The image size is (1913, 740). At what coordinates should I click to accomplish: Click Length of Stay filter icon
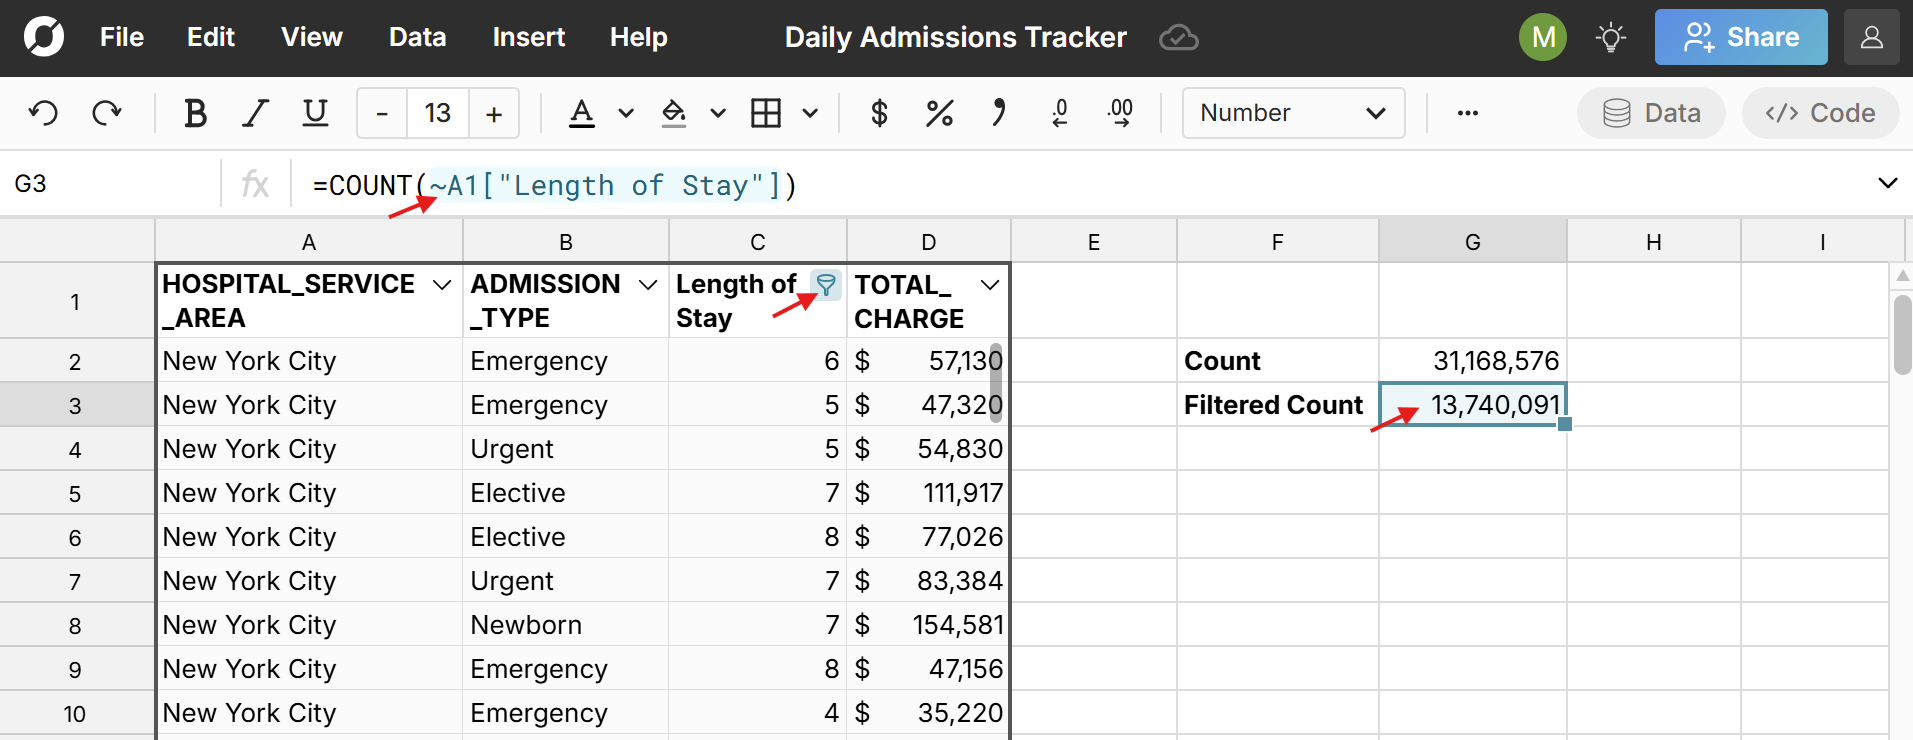[x=826, y=285]
